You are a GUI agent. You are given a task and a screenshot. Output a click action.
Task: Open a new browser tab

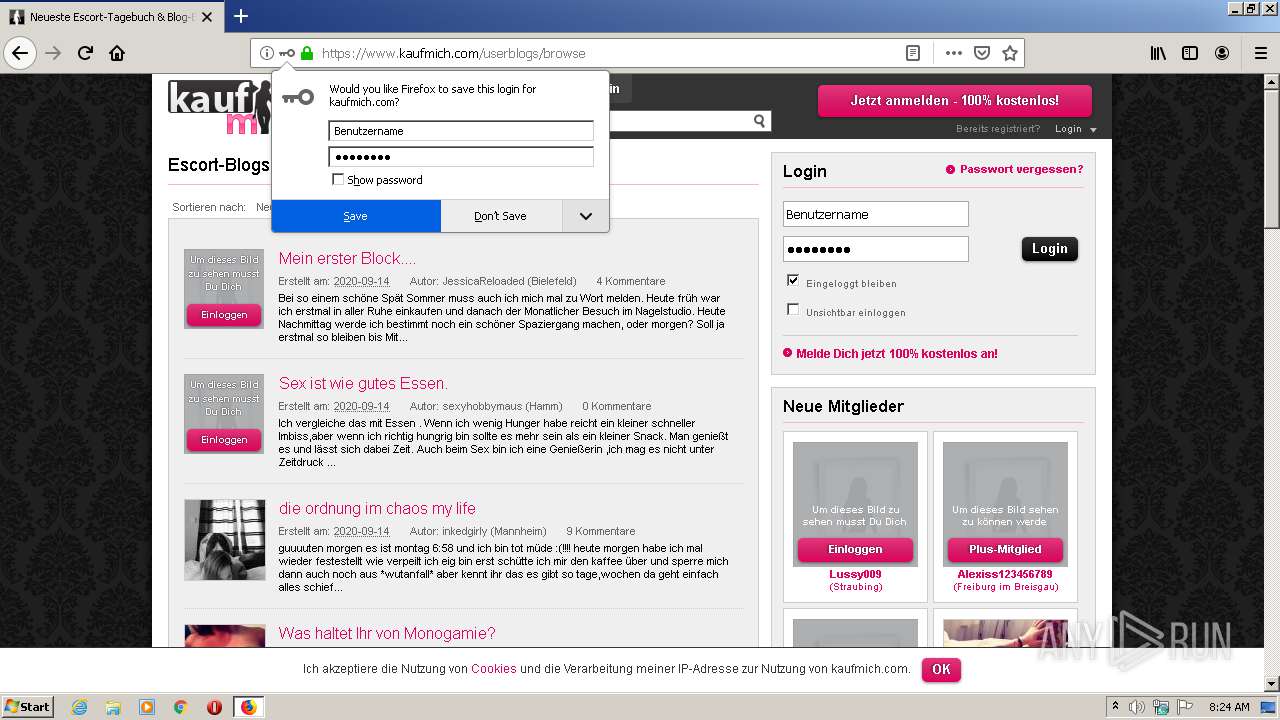241,16
